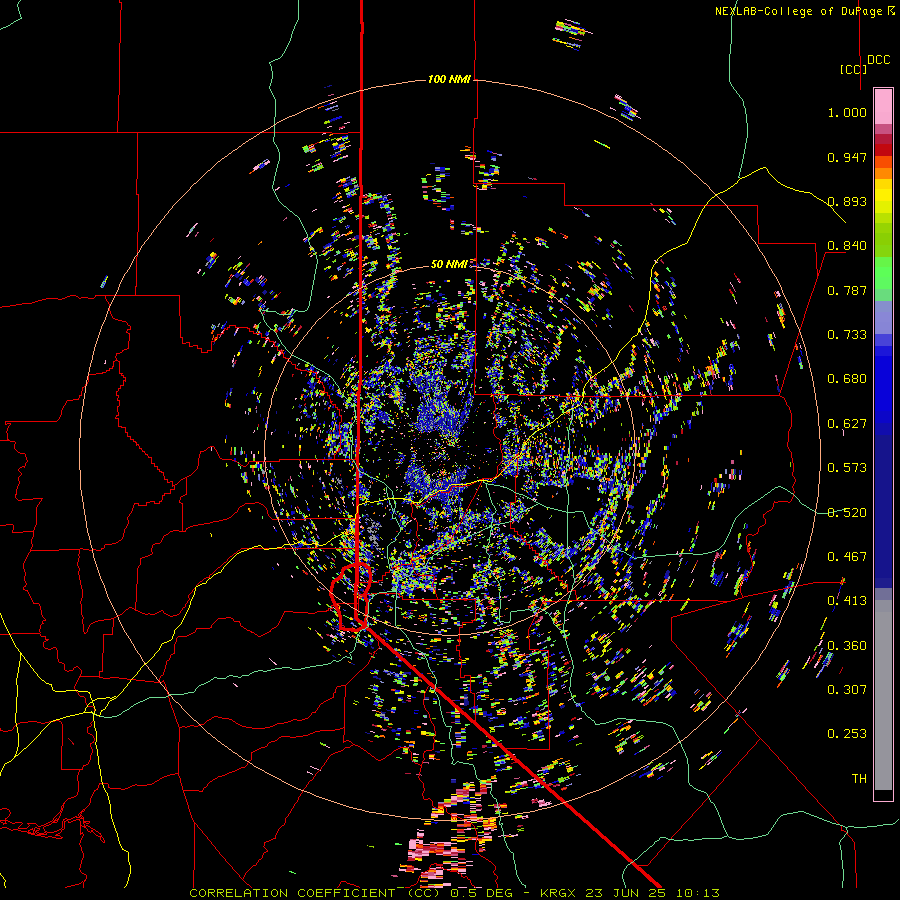Click the TH label on color scale
Viewport: 900px width, 900px height.
(x=859, y=779)
